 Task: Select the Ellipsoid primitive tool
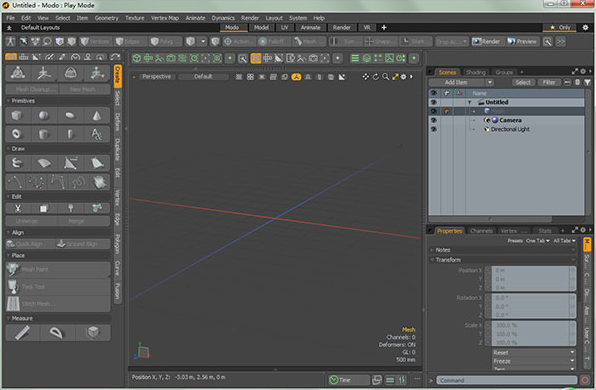click(x=70, y=116)
